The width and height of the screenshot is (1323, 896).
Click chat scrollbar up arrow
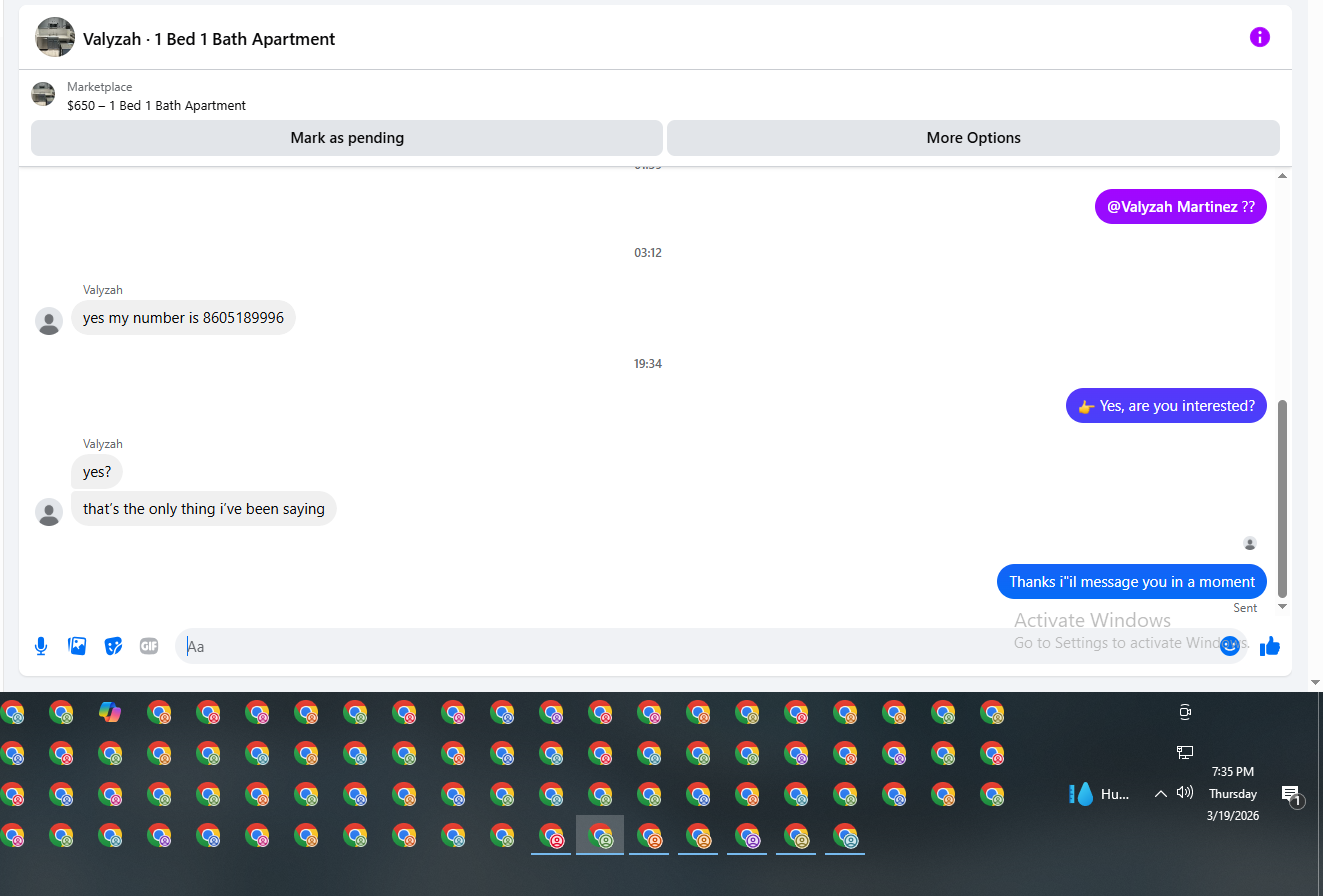coord(1283,176)
